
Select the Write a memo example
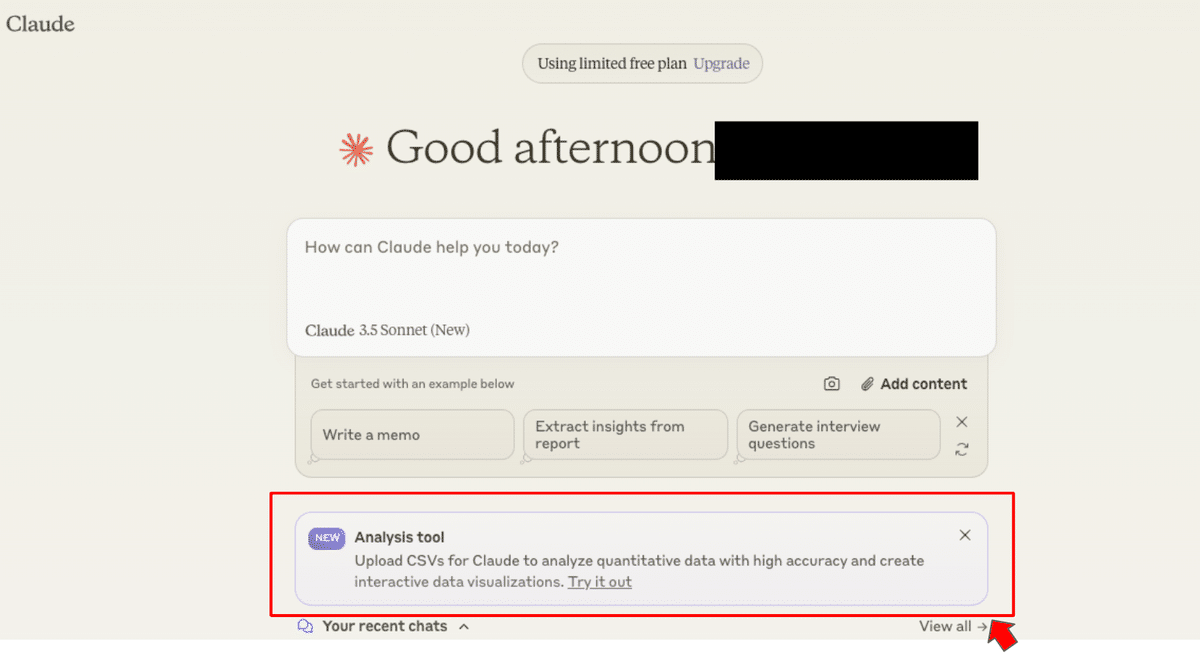(411, 434)
